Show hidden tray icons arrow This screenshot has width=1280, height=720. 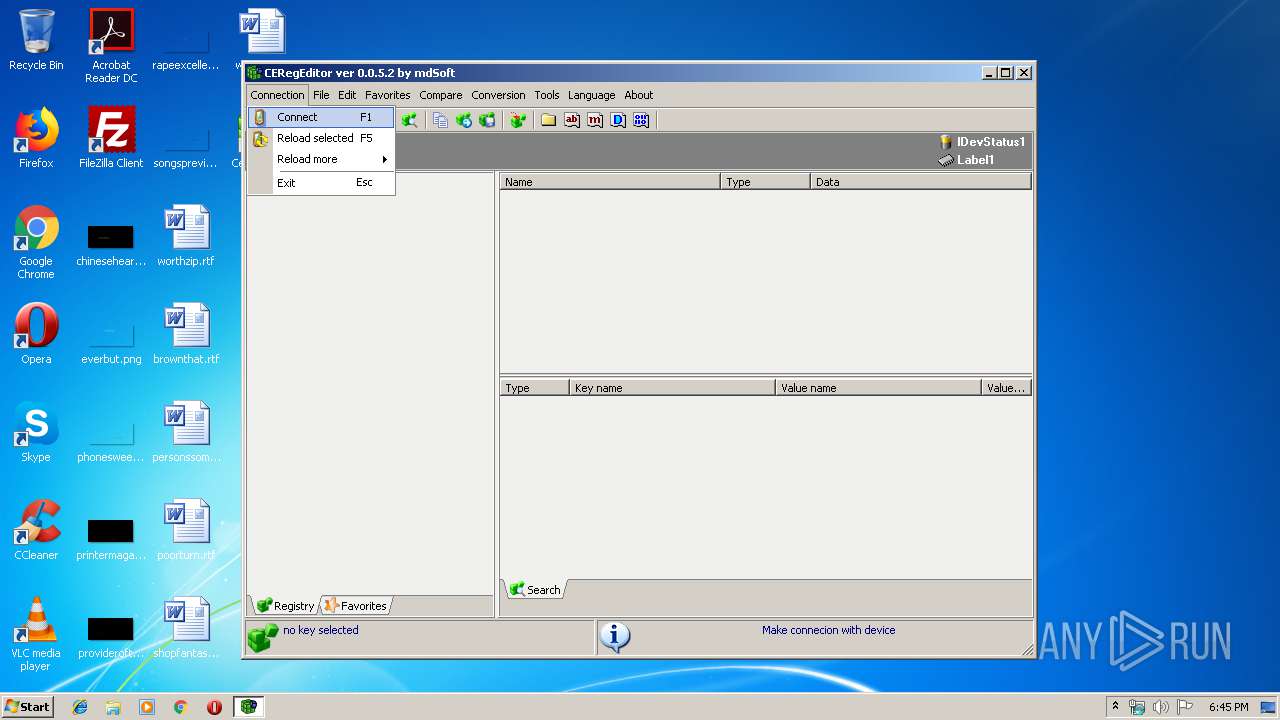(1115, 707)
